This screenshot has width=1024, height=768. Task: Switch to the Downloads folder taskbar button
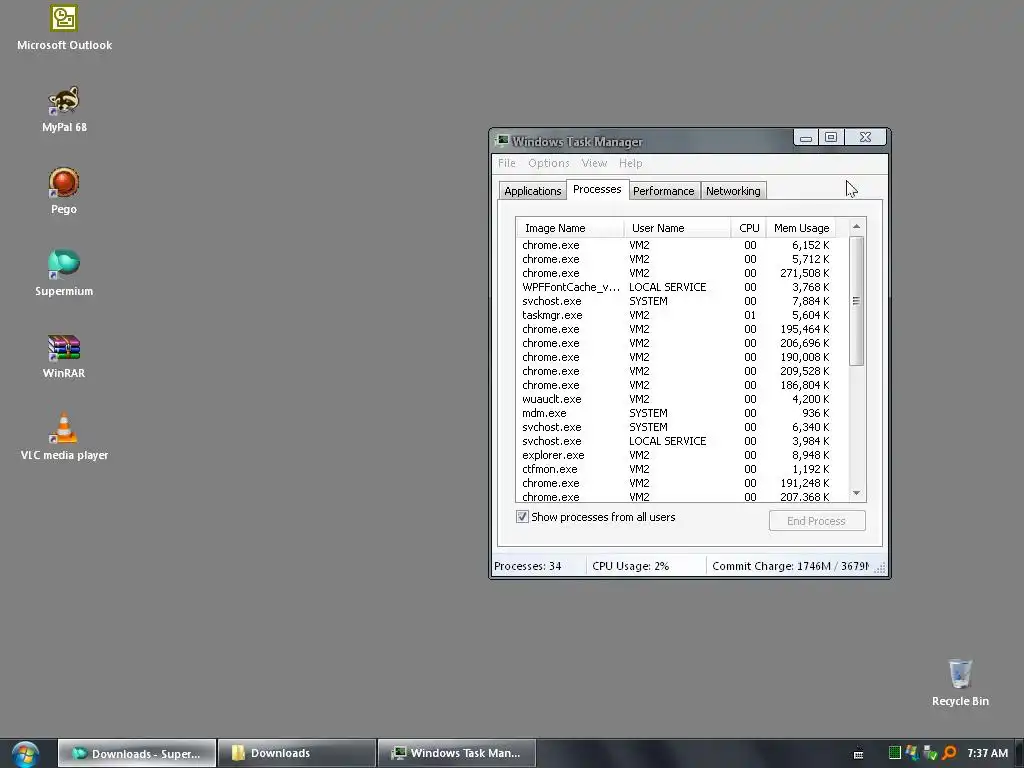coord(296,753)
